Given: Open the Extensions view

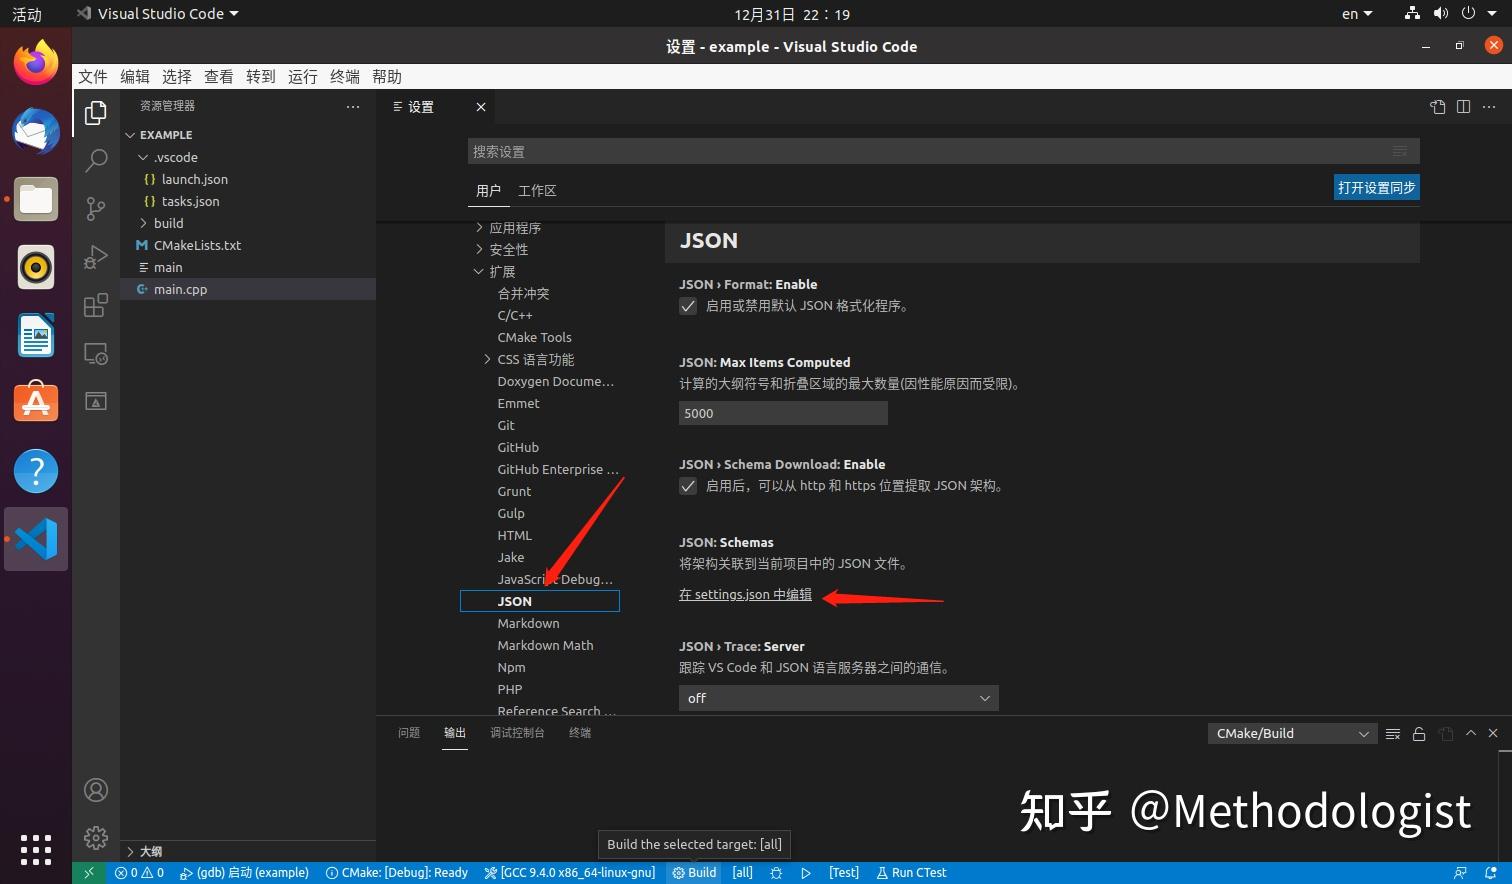Looking at the screenshot, I should point(96,305).
